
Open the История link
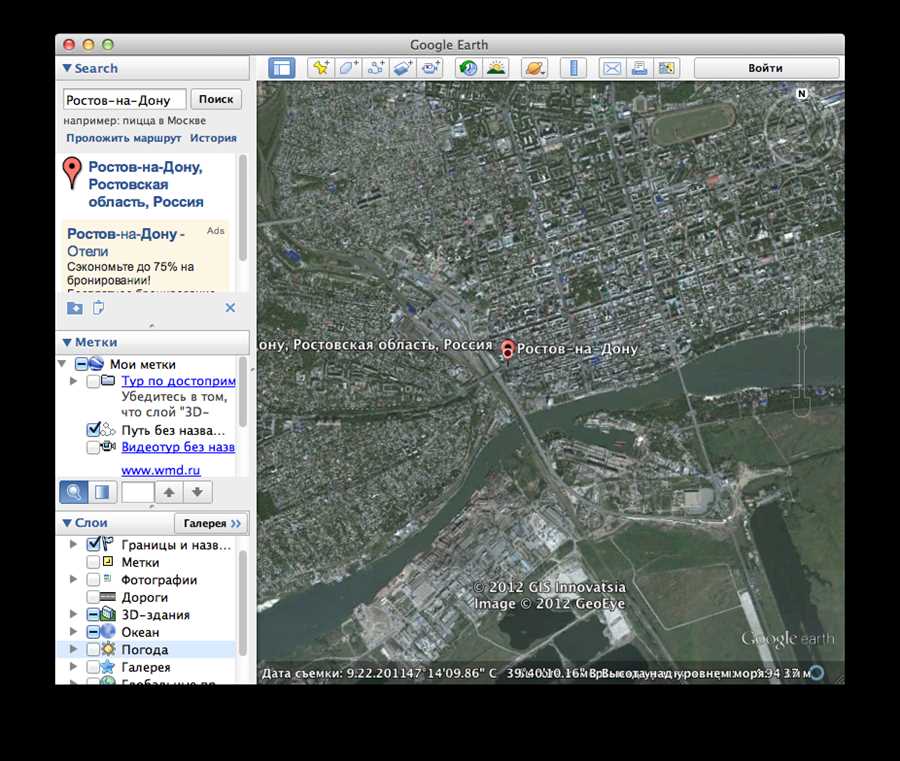213,138
